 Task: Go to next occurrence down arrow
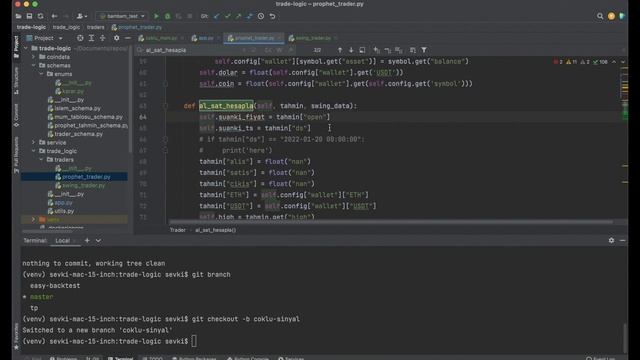pyautogui.click(x=351, y=50)
